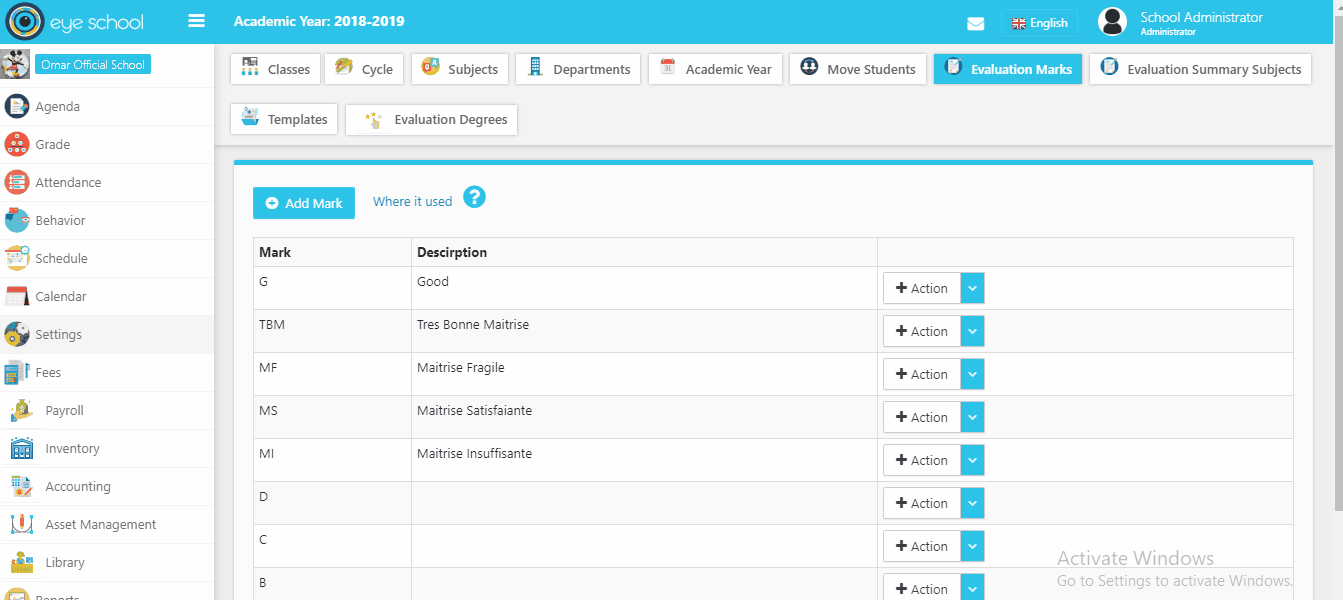Click the Action button for mark MI

point(921,460)
